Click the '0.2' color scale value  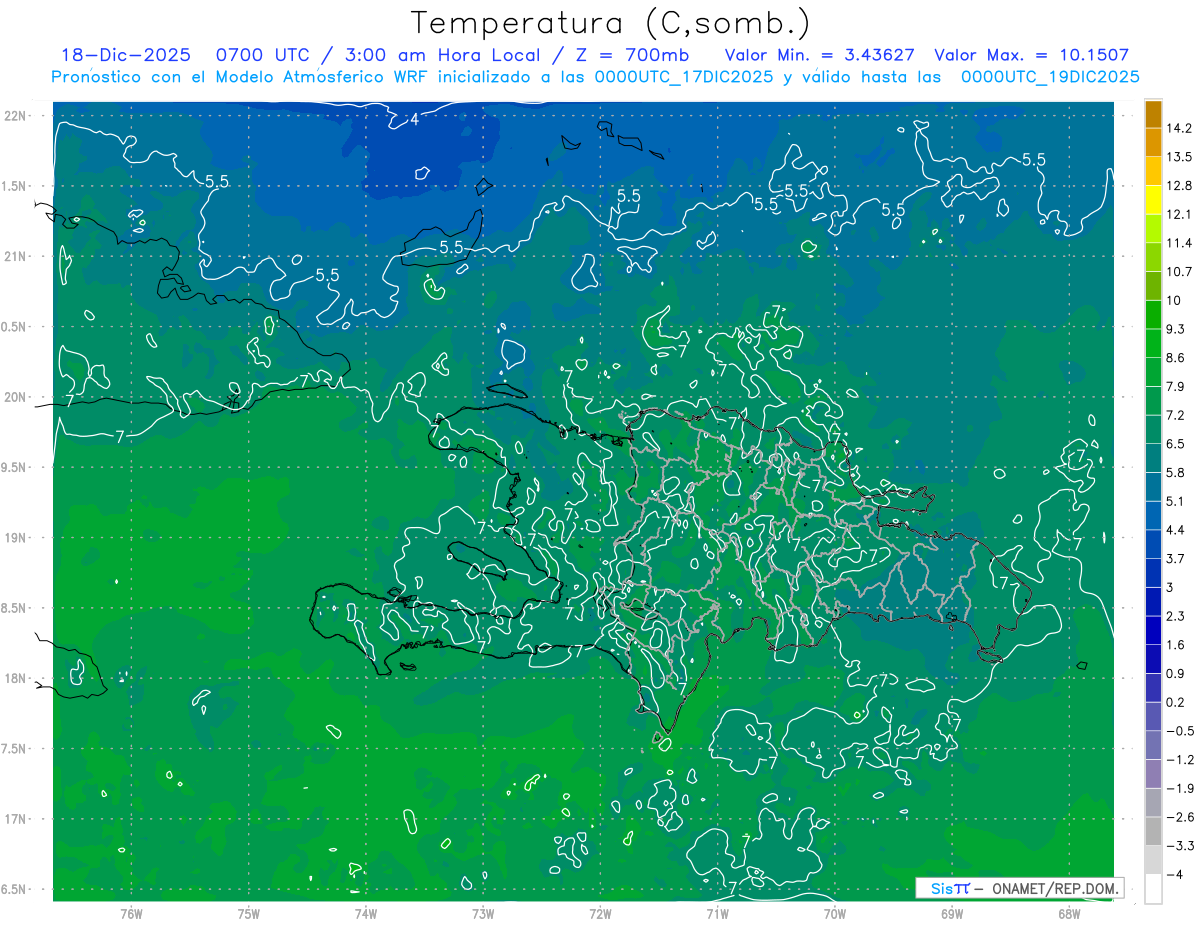[x=1176, y=702]
